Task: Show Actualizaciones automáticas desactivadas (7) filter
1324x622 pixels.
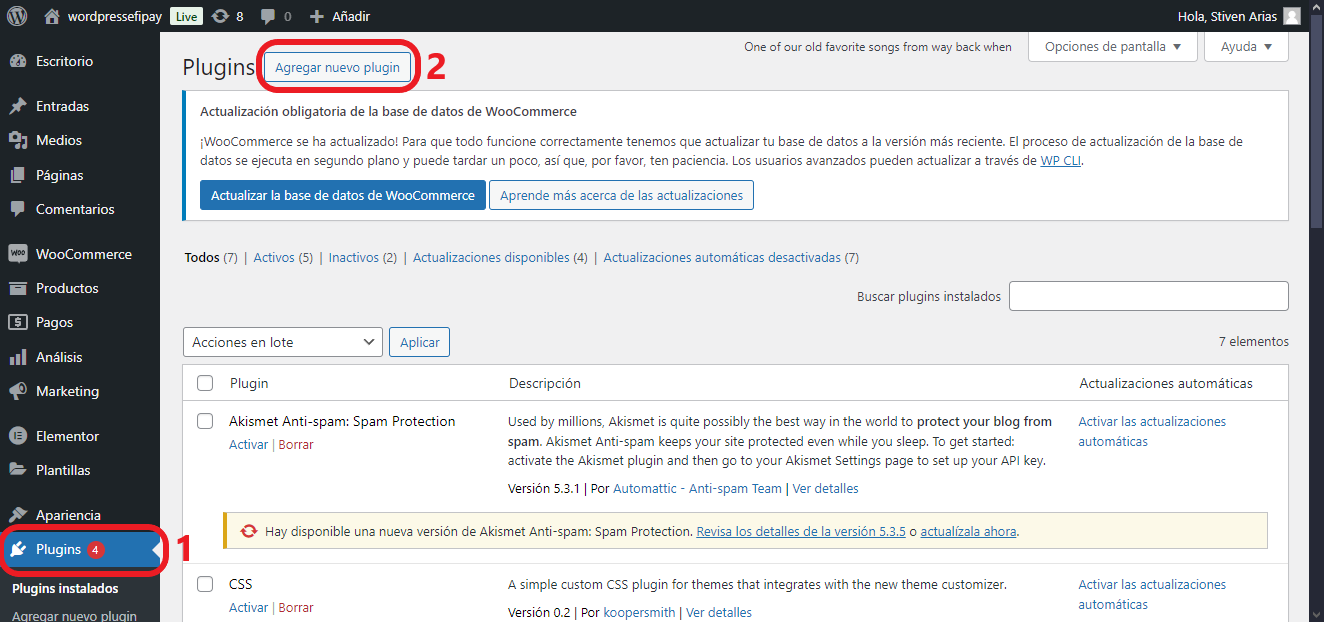Action: point(731,257)
